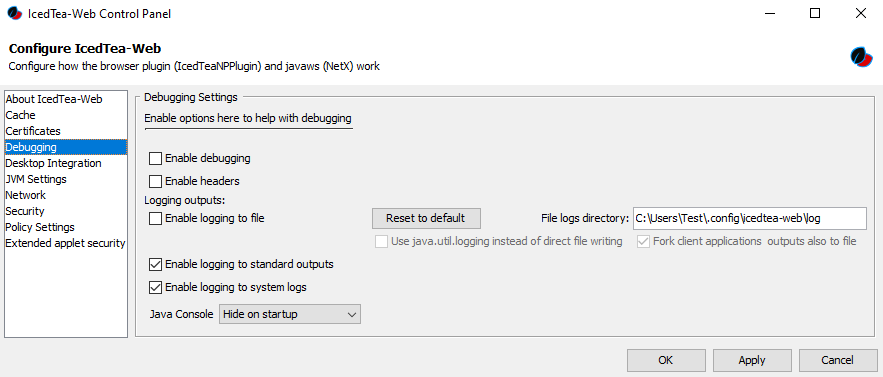Minimize the IcedTea-Web Control Panel window
The height and width of the screenshot is (377, 883).
pyautogui.click(x=769, y=14)
